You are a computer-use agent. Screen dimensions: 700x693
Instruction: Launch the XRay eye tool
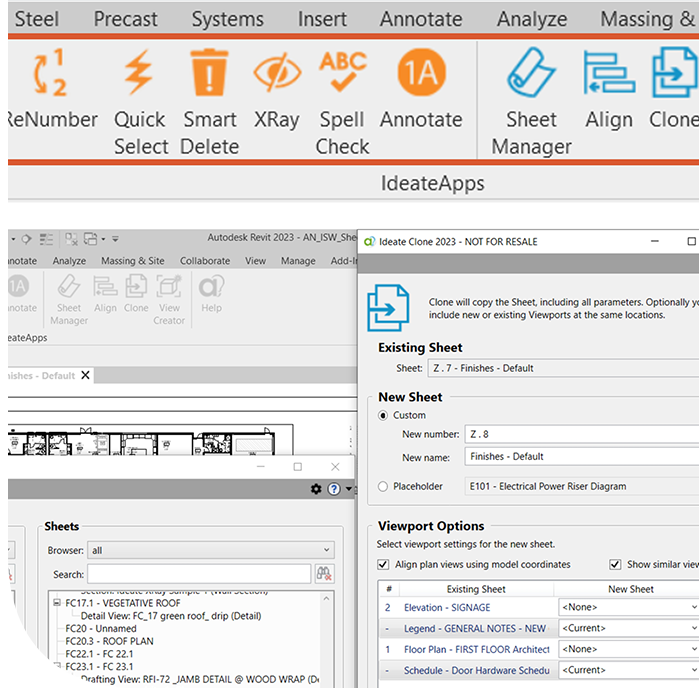(277, 89)
